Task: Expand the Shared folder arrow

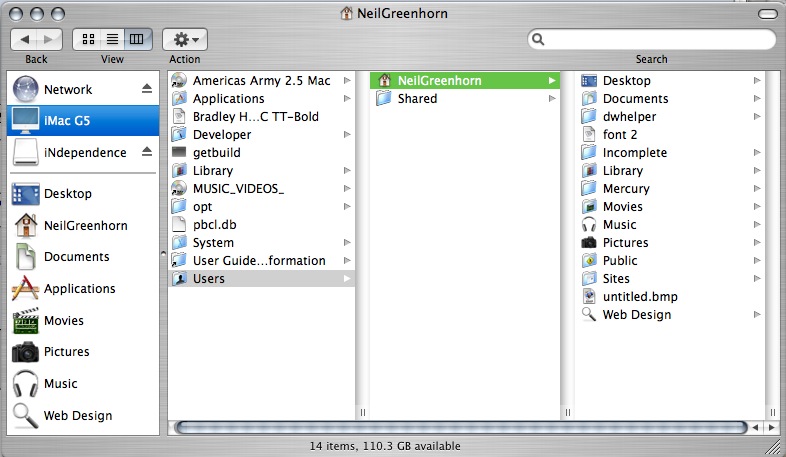Action: tap(552, 98)
